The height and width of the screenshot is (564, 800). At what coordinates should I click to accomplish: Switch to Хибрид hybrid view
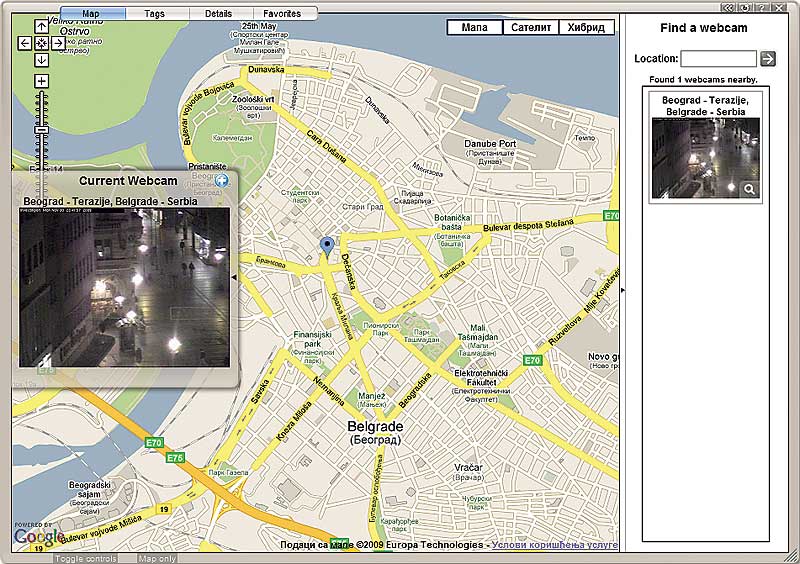click(x=586, y=27)
